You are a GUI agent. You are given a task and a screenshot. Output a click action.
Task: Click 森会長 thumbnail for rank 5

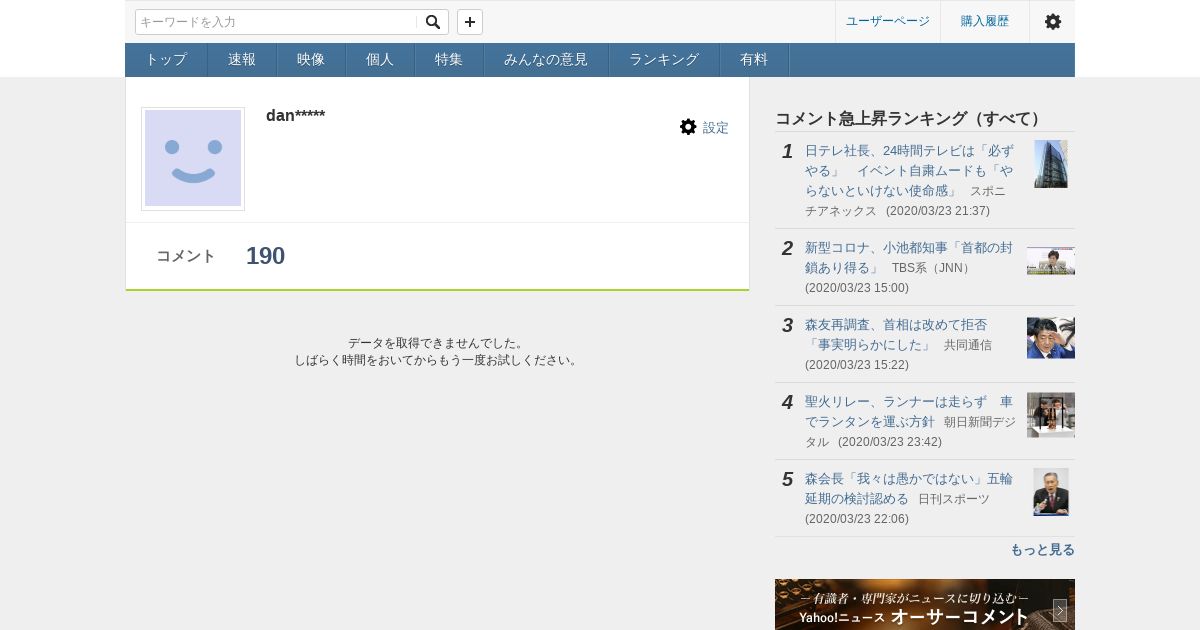(x=1051, y=492)
